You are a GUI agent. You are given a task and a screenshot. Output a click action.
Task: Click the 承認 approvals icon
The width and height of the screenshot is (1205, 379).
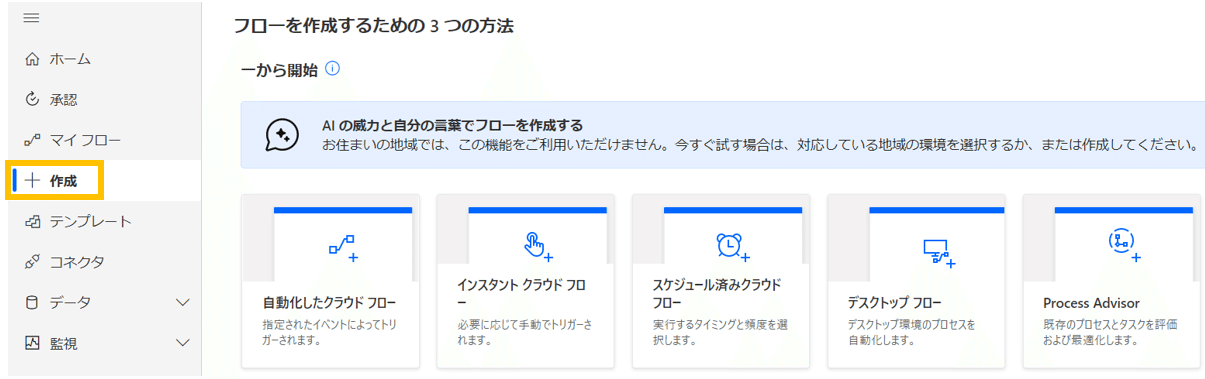pyautogui.click(x=32, y=99)
